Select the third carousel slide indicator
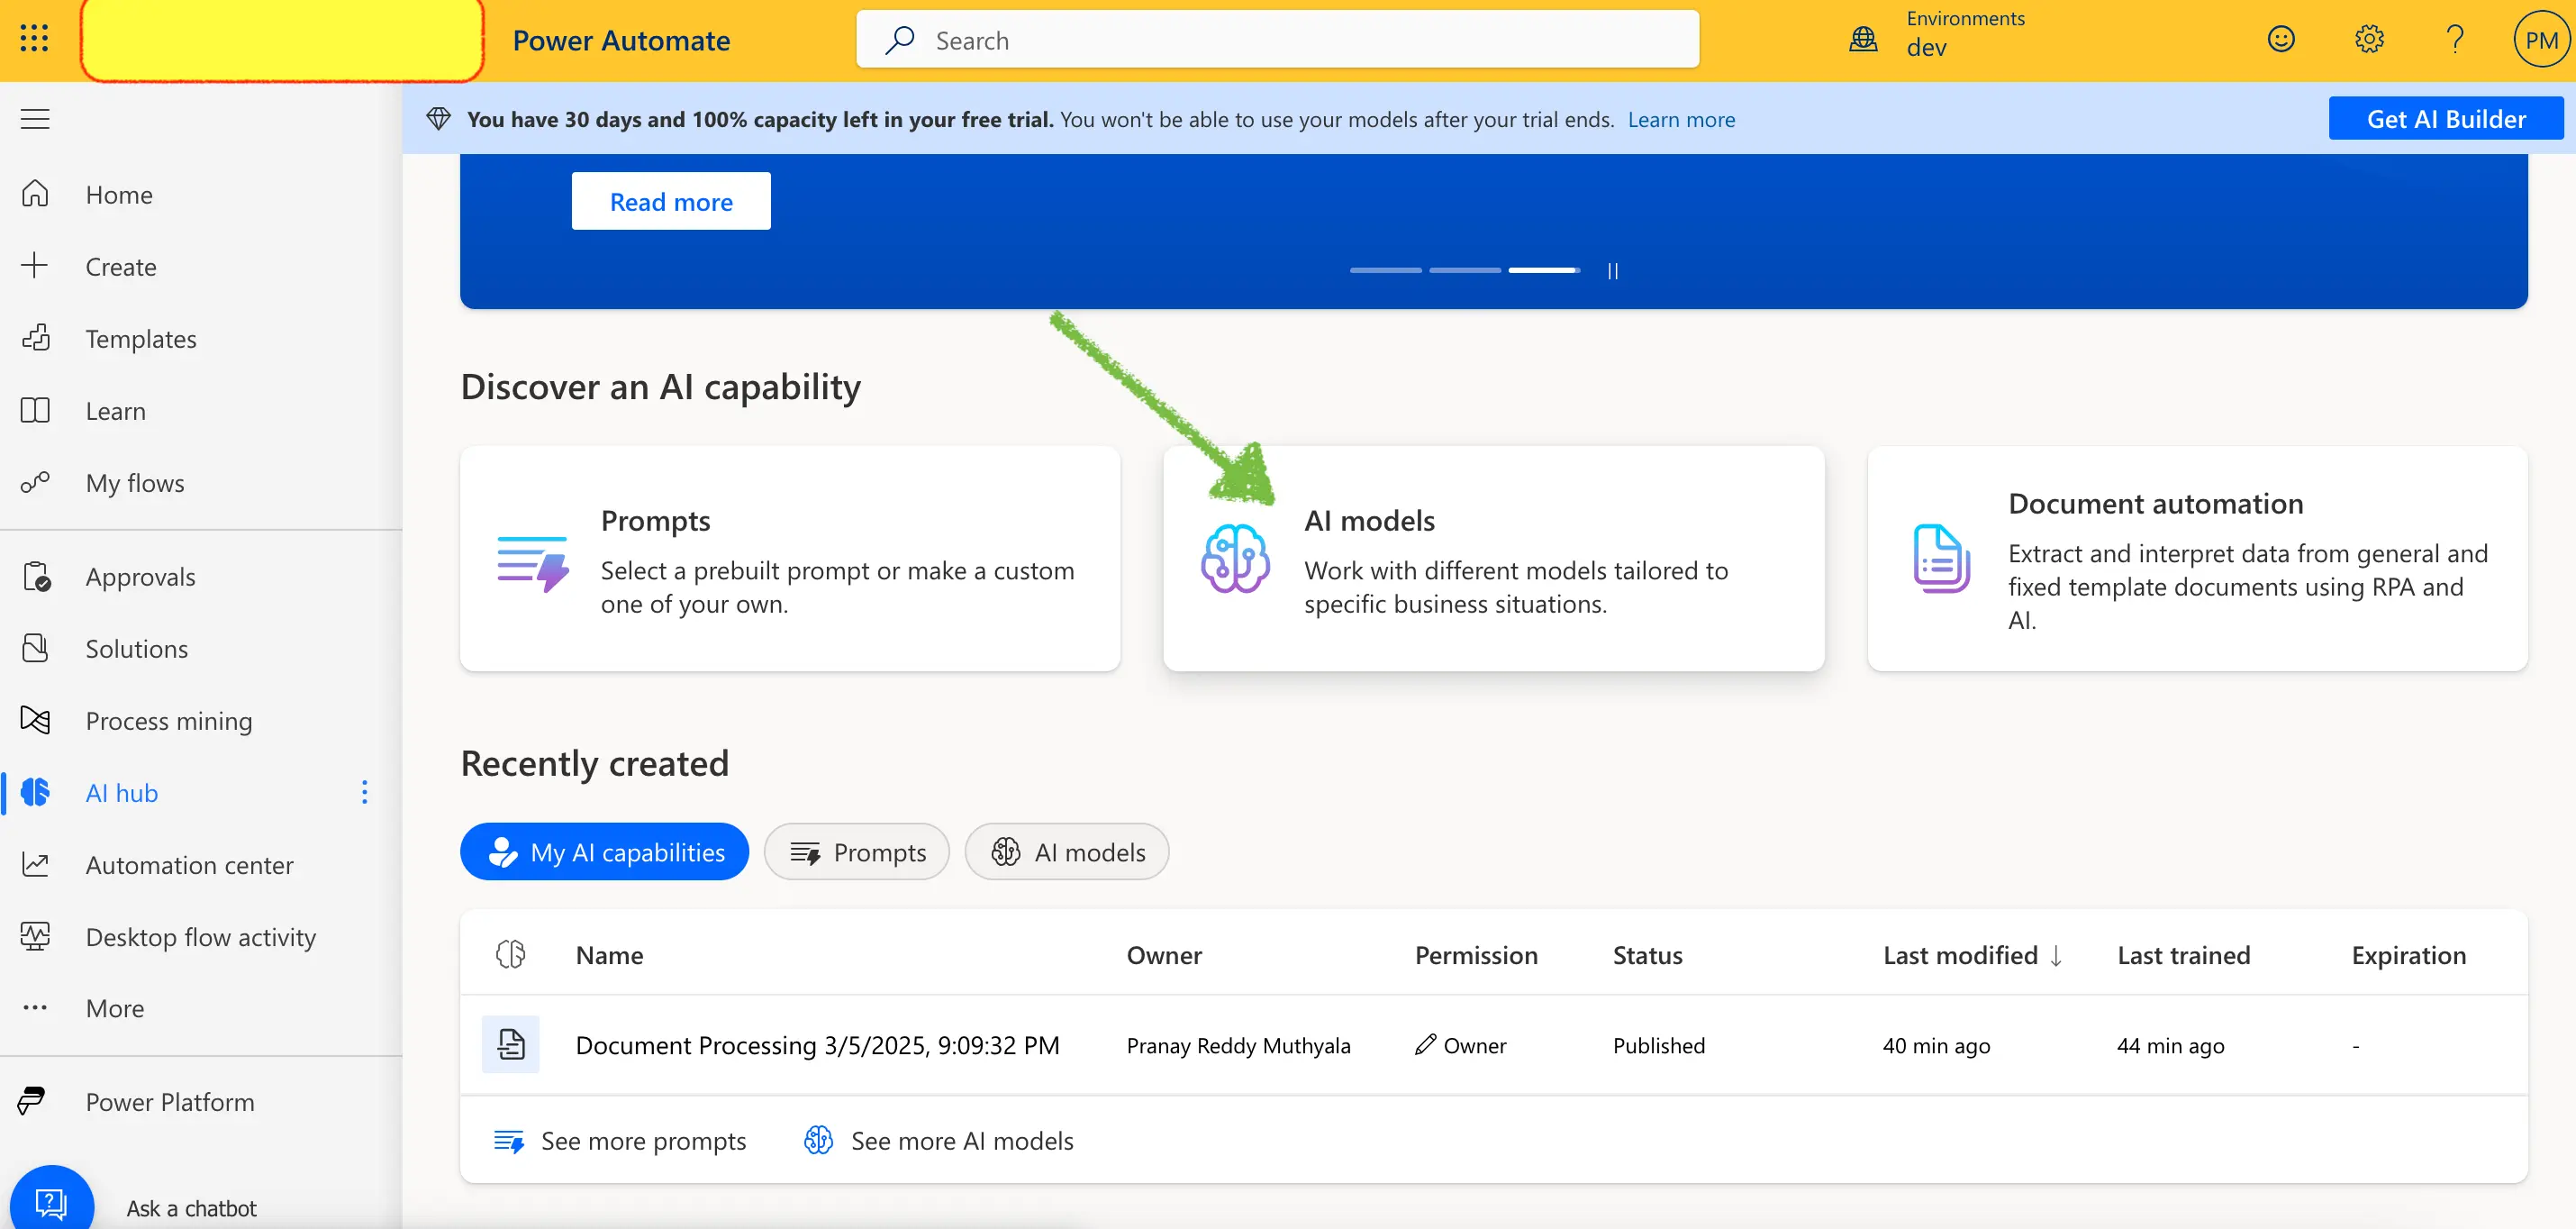 (x=1544, y=270)
